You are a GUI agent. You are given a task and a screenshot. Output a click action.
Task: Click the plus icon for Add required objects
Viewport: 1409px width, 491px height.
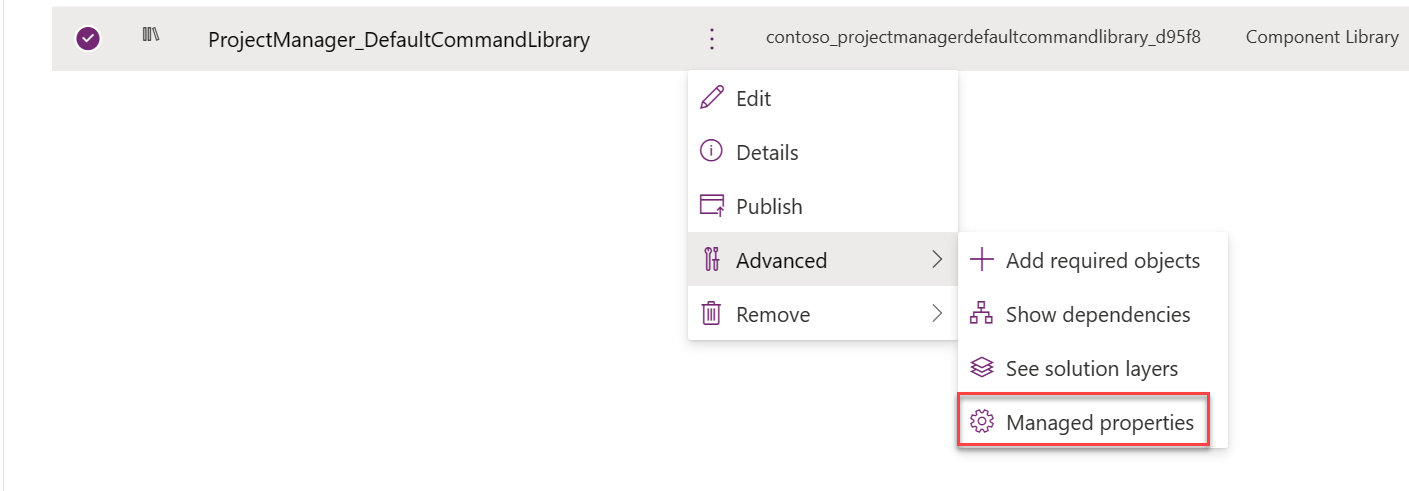982,260
